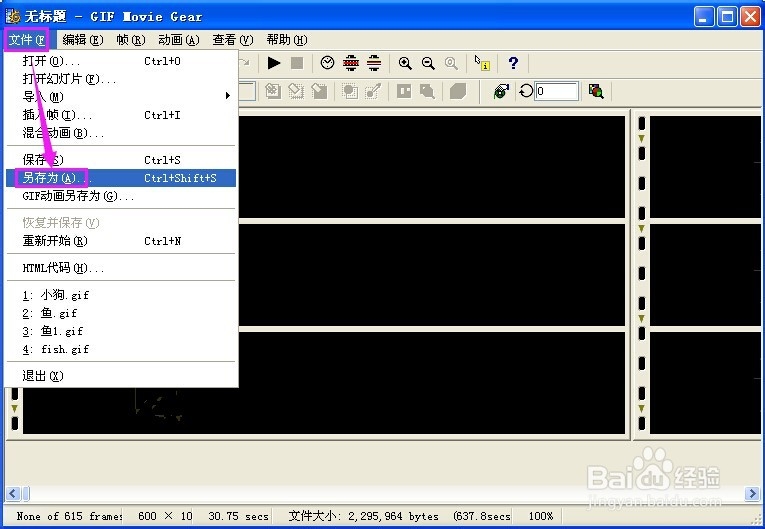This screenshot has height=529, width=765.
Task: Choose 打开 (Open) from the menu
Action: (x=121, y=61)
